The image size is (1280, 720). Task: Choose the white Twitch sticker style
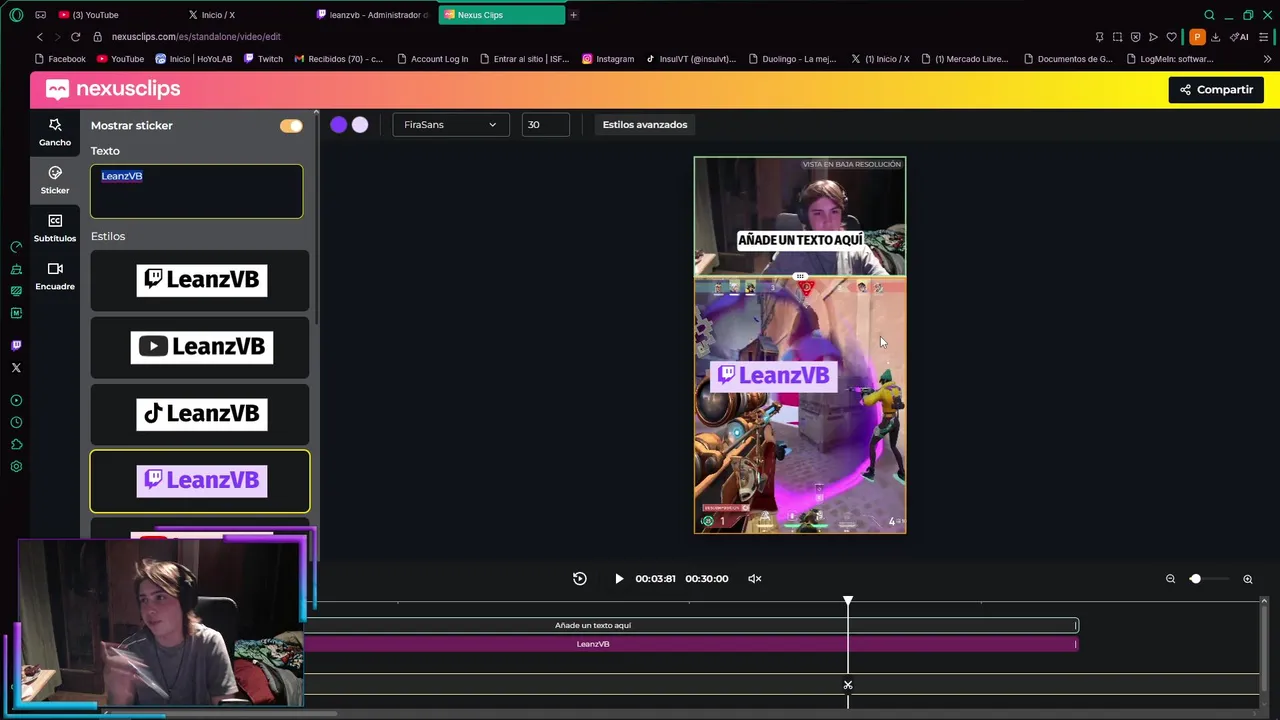[201, 280]
